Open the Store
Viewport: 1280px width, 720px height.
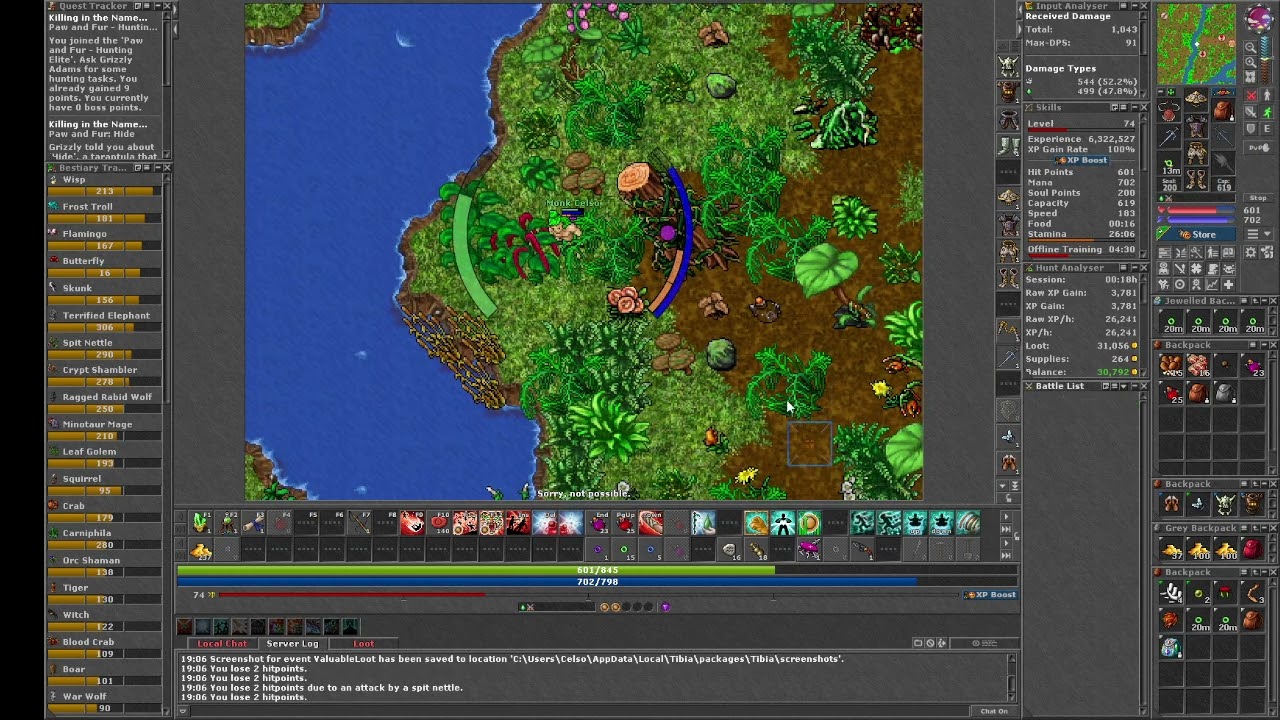pyautogui.click(x=1196, y=234)
